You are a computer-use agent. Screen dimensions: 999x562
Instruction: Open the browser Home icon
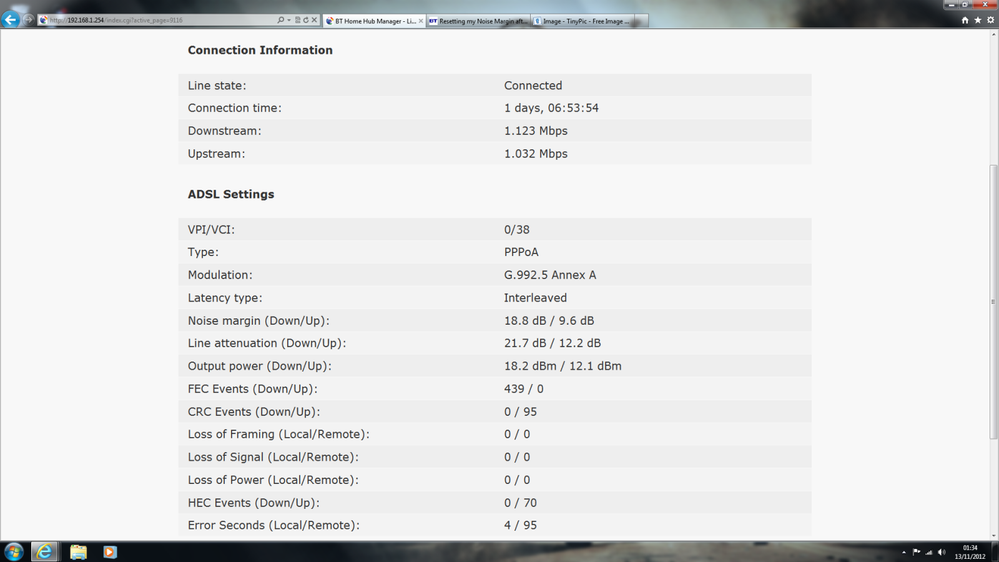point(965,20)
